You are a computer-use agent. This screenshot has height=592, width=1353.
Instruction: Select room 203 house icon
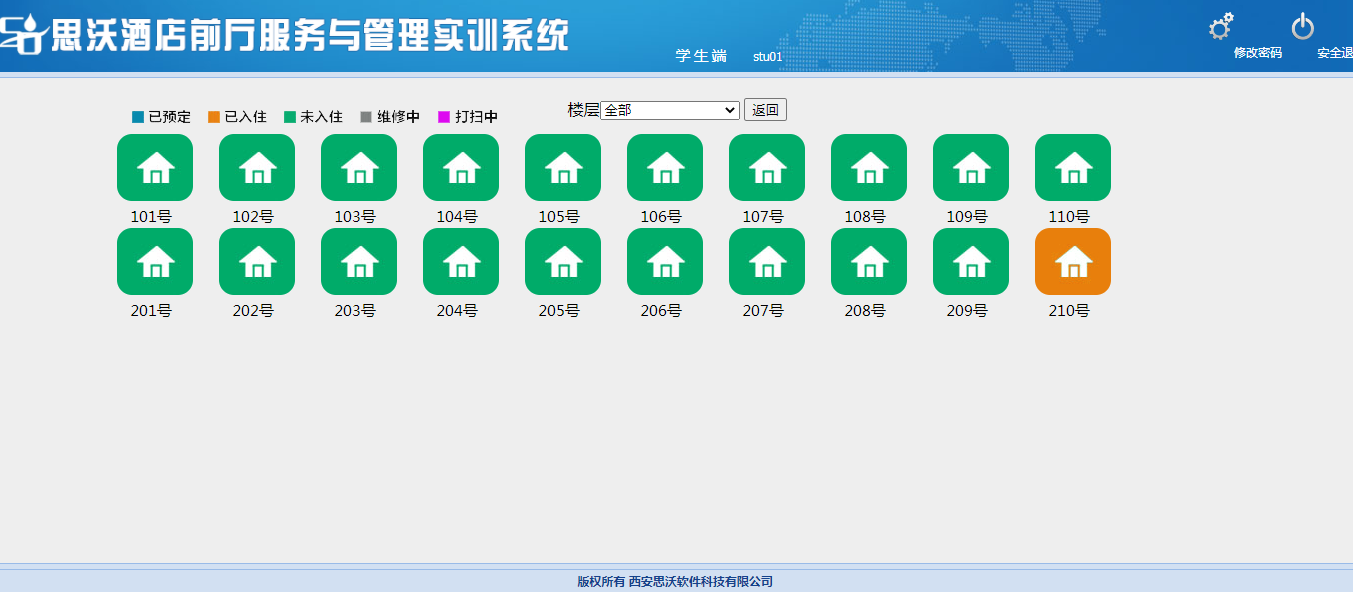pyautogui.click(x=359, y=262)
